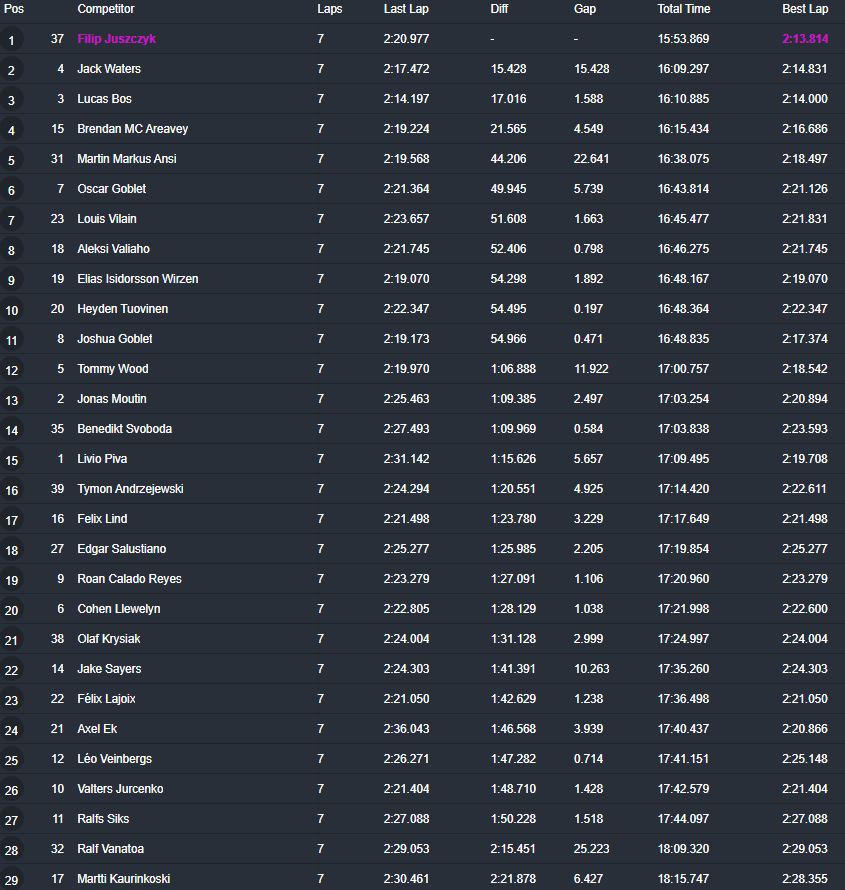Image resolution: width=845 pixels, height=890 pixels.
Task: Click position badge 10 circle
Action: (x=11, y=310)
